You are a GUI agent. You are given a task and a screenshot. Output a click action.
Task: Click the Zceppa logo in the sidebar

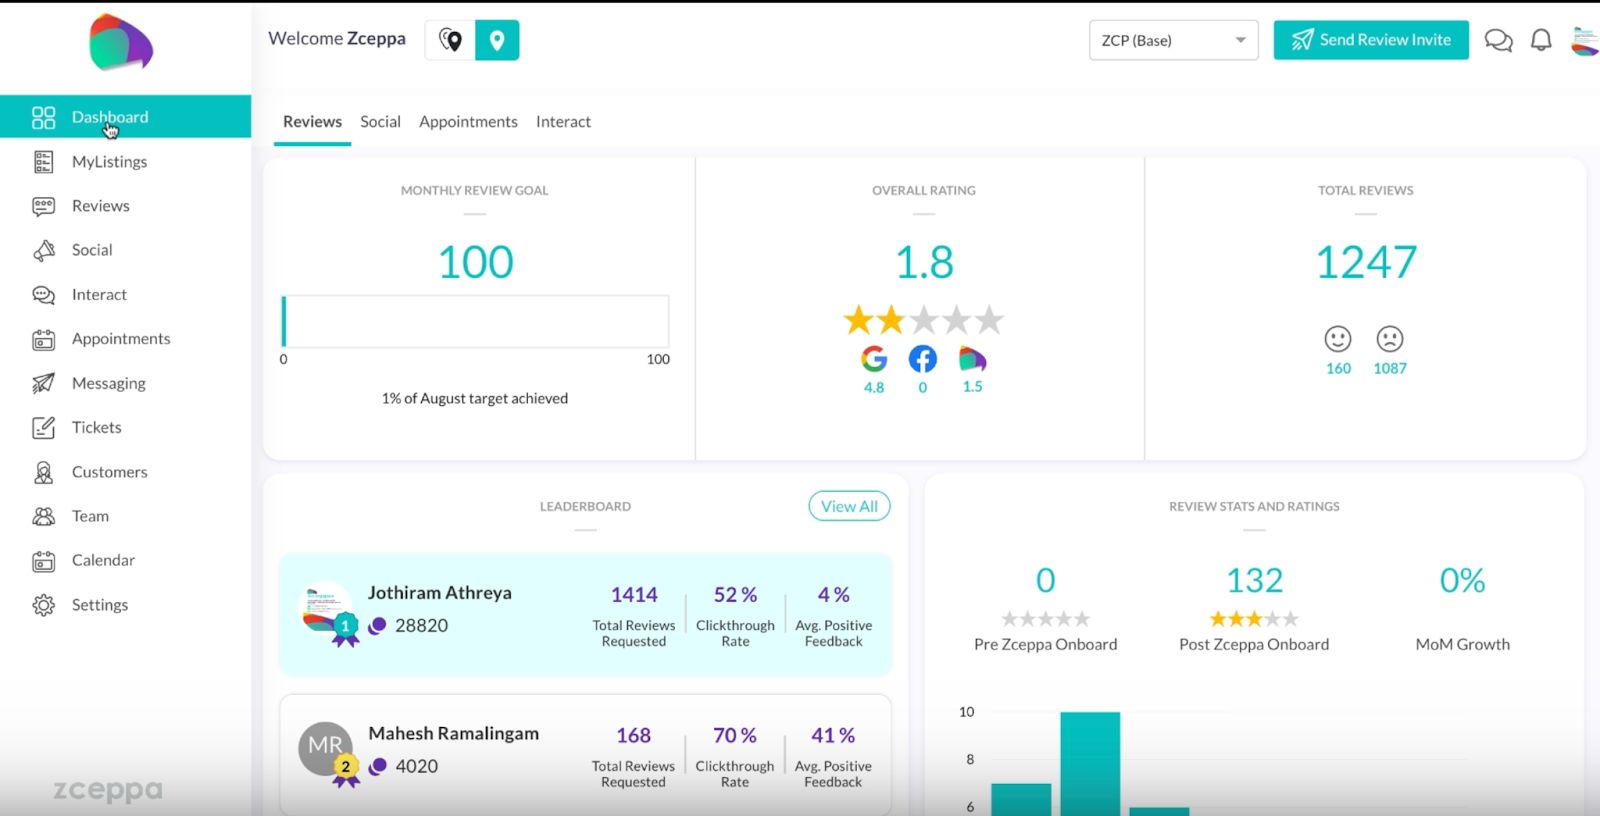click(x=121, y=42)
